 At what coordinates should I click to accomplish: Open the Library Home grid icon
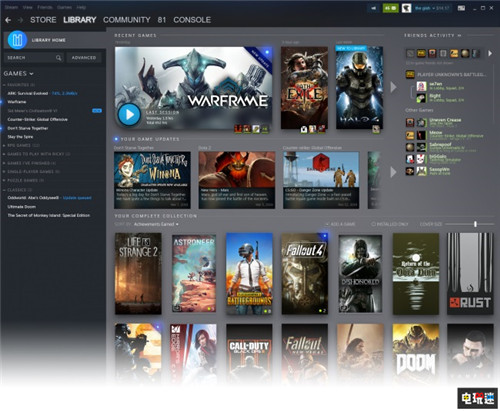[17, 40]
